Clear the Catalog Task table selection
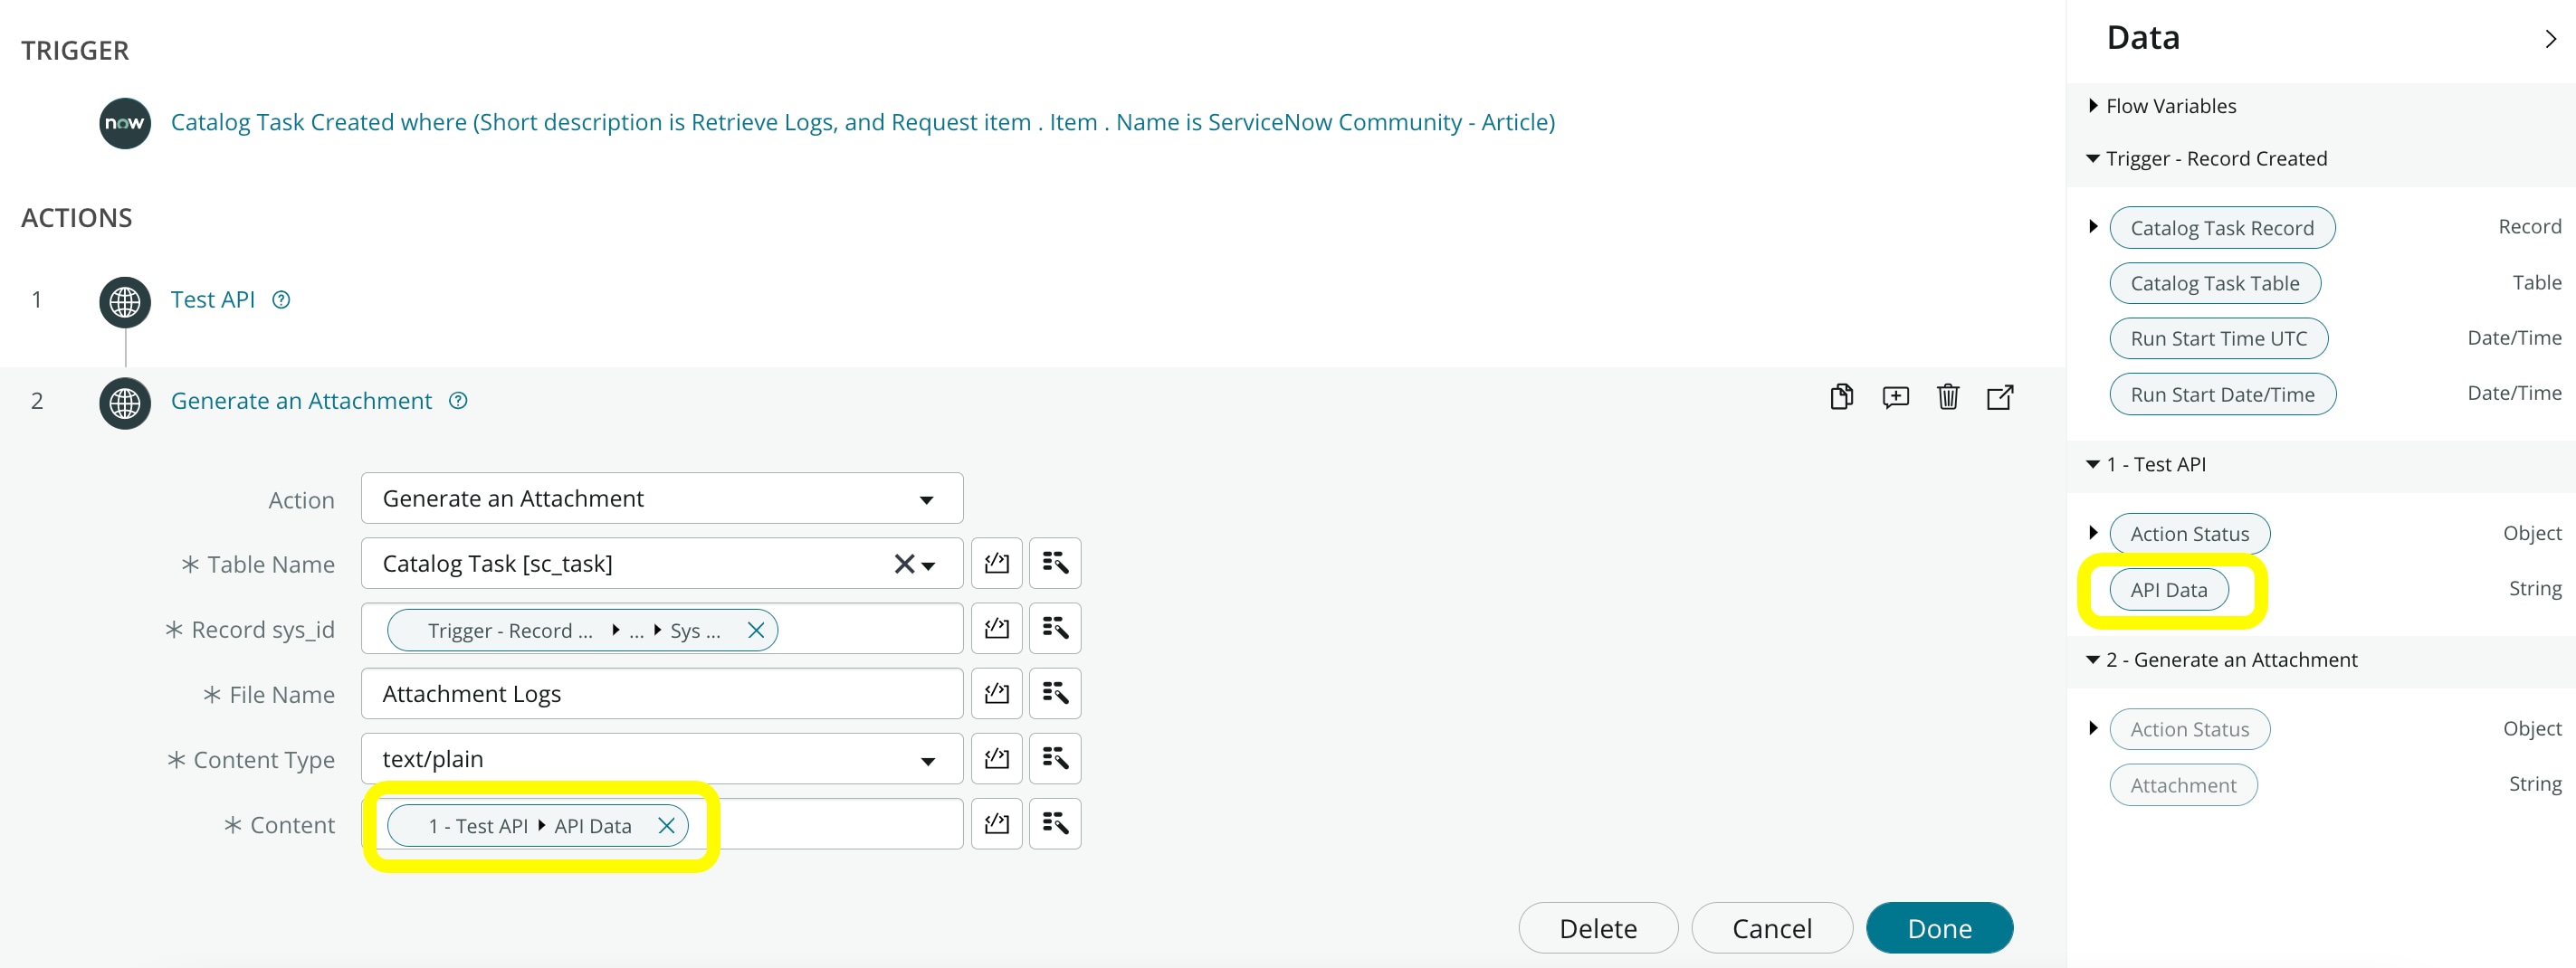 (x=904, y=564)
